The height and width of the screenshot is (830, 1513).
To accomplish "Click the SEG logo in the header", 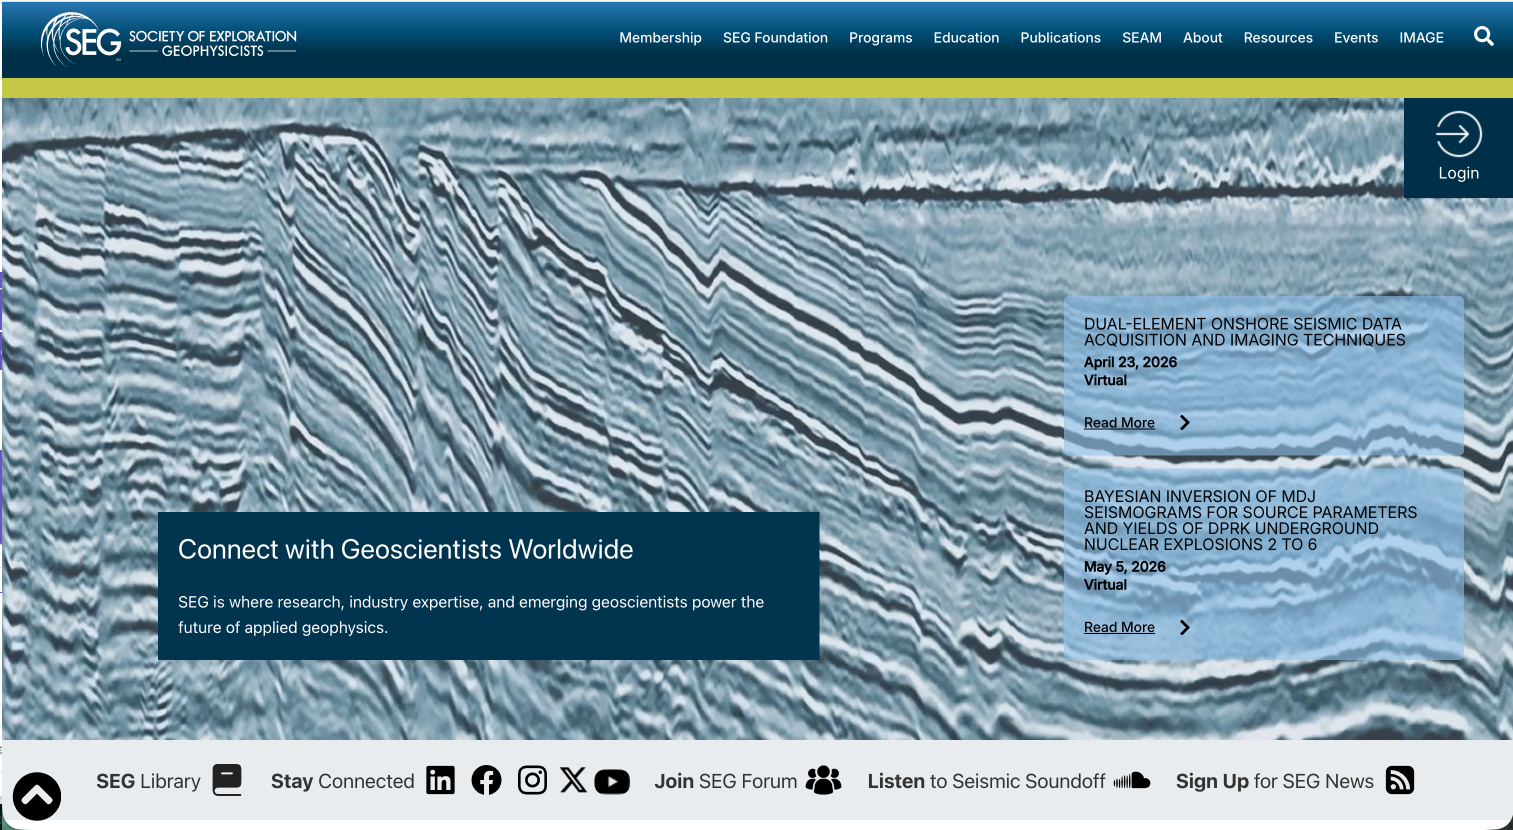I will point(168,41).
